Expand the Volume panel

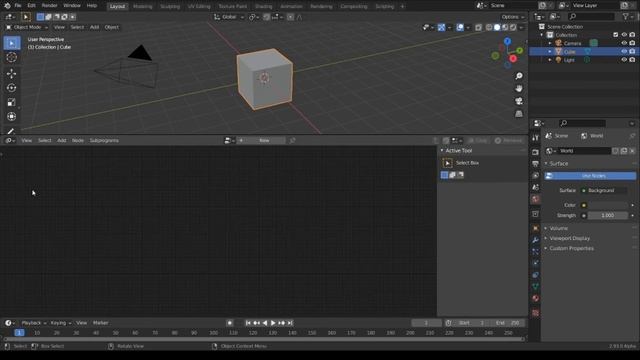click(558, 228)
